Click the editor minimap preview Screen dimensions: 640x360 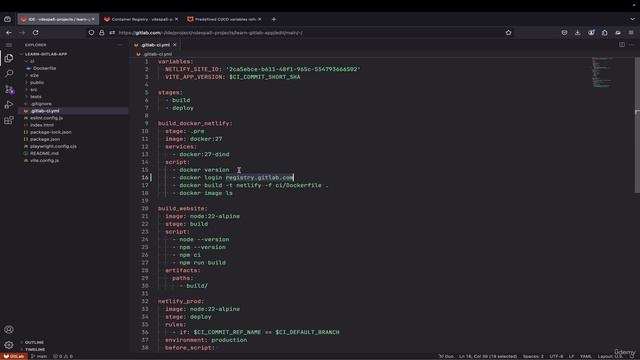[602, 73]
